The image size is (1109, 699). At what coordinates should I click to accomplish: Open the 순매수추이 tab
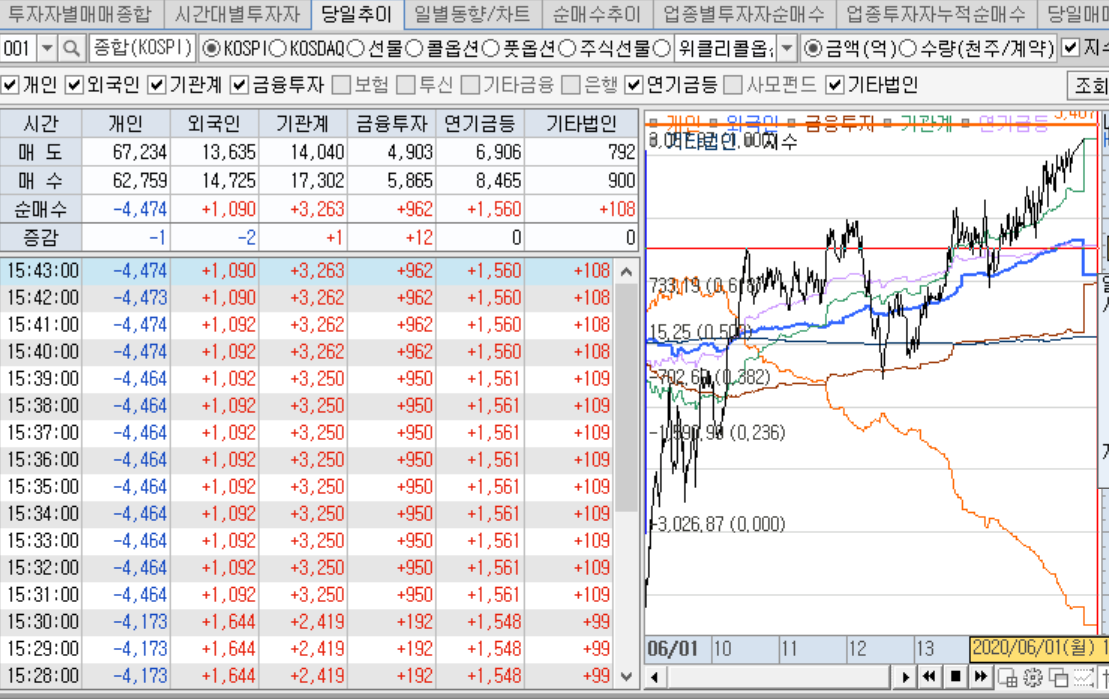(596, 14)
